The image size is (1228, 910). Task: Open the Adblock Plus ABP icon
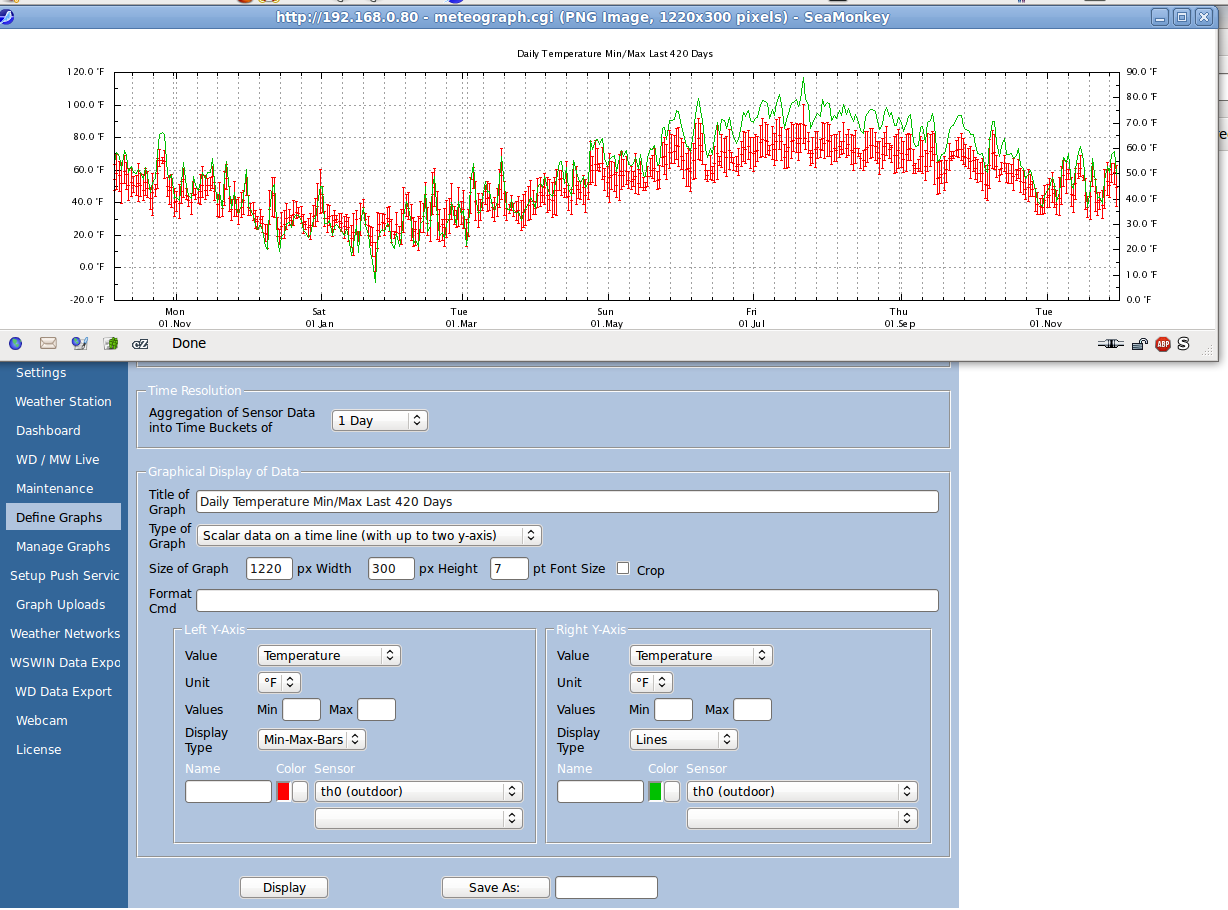1163,344
